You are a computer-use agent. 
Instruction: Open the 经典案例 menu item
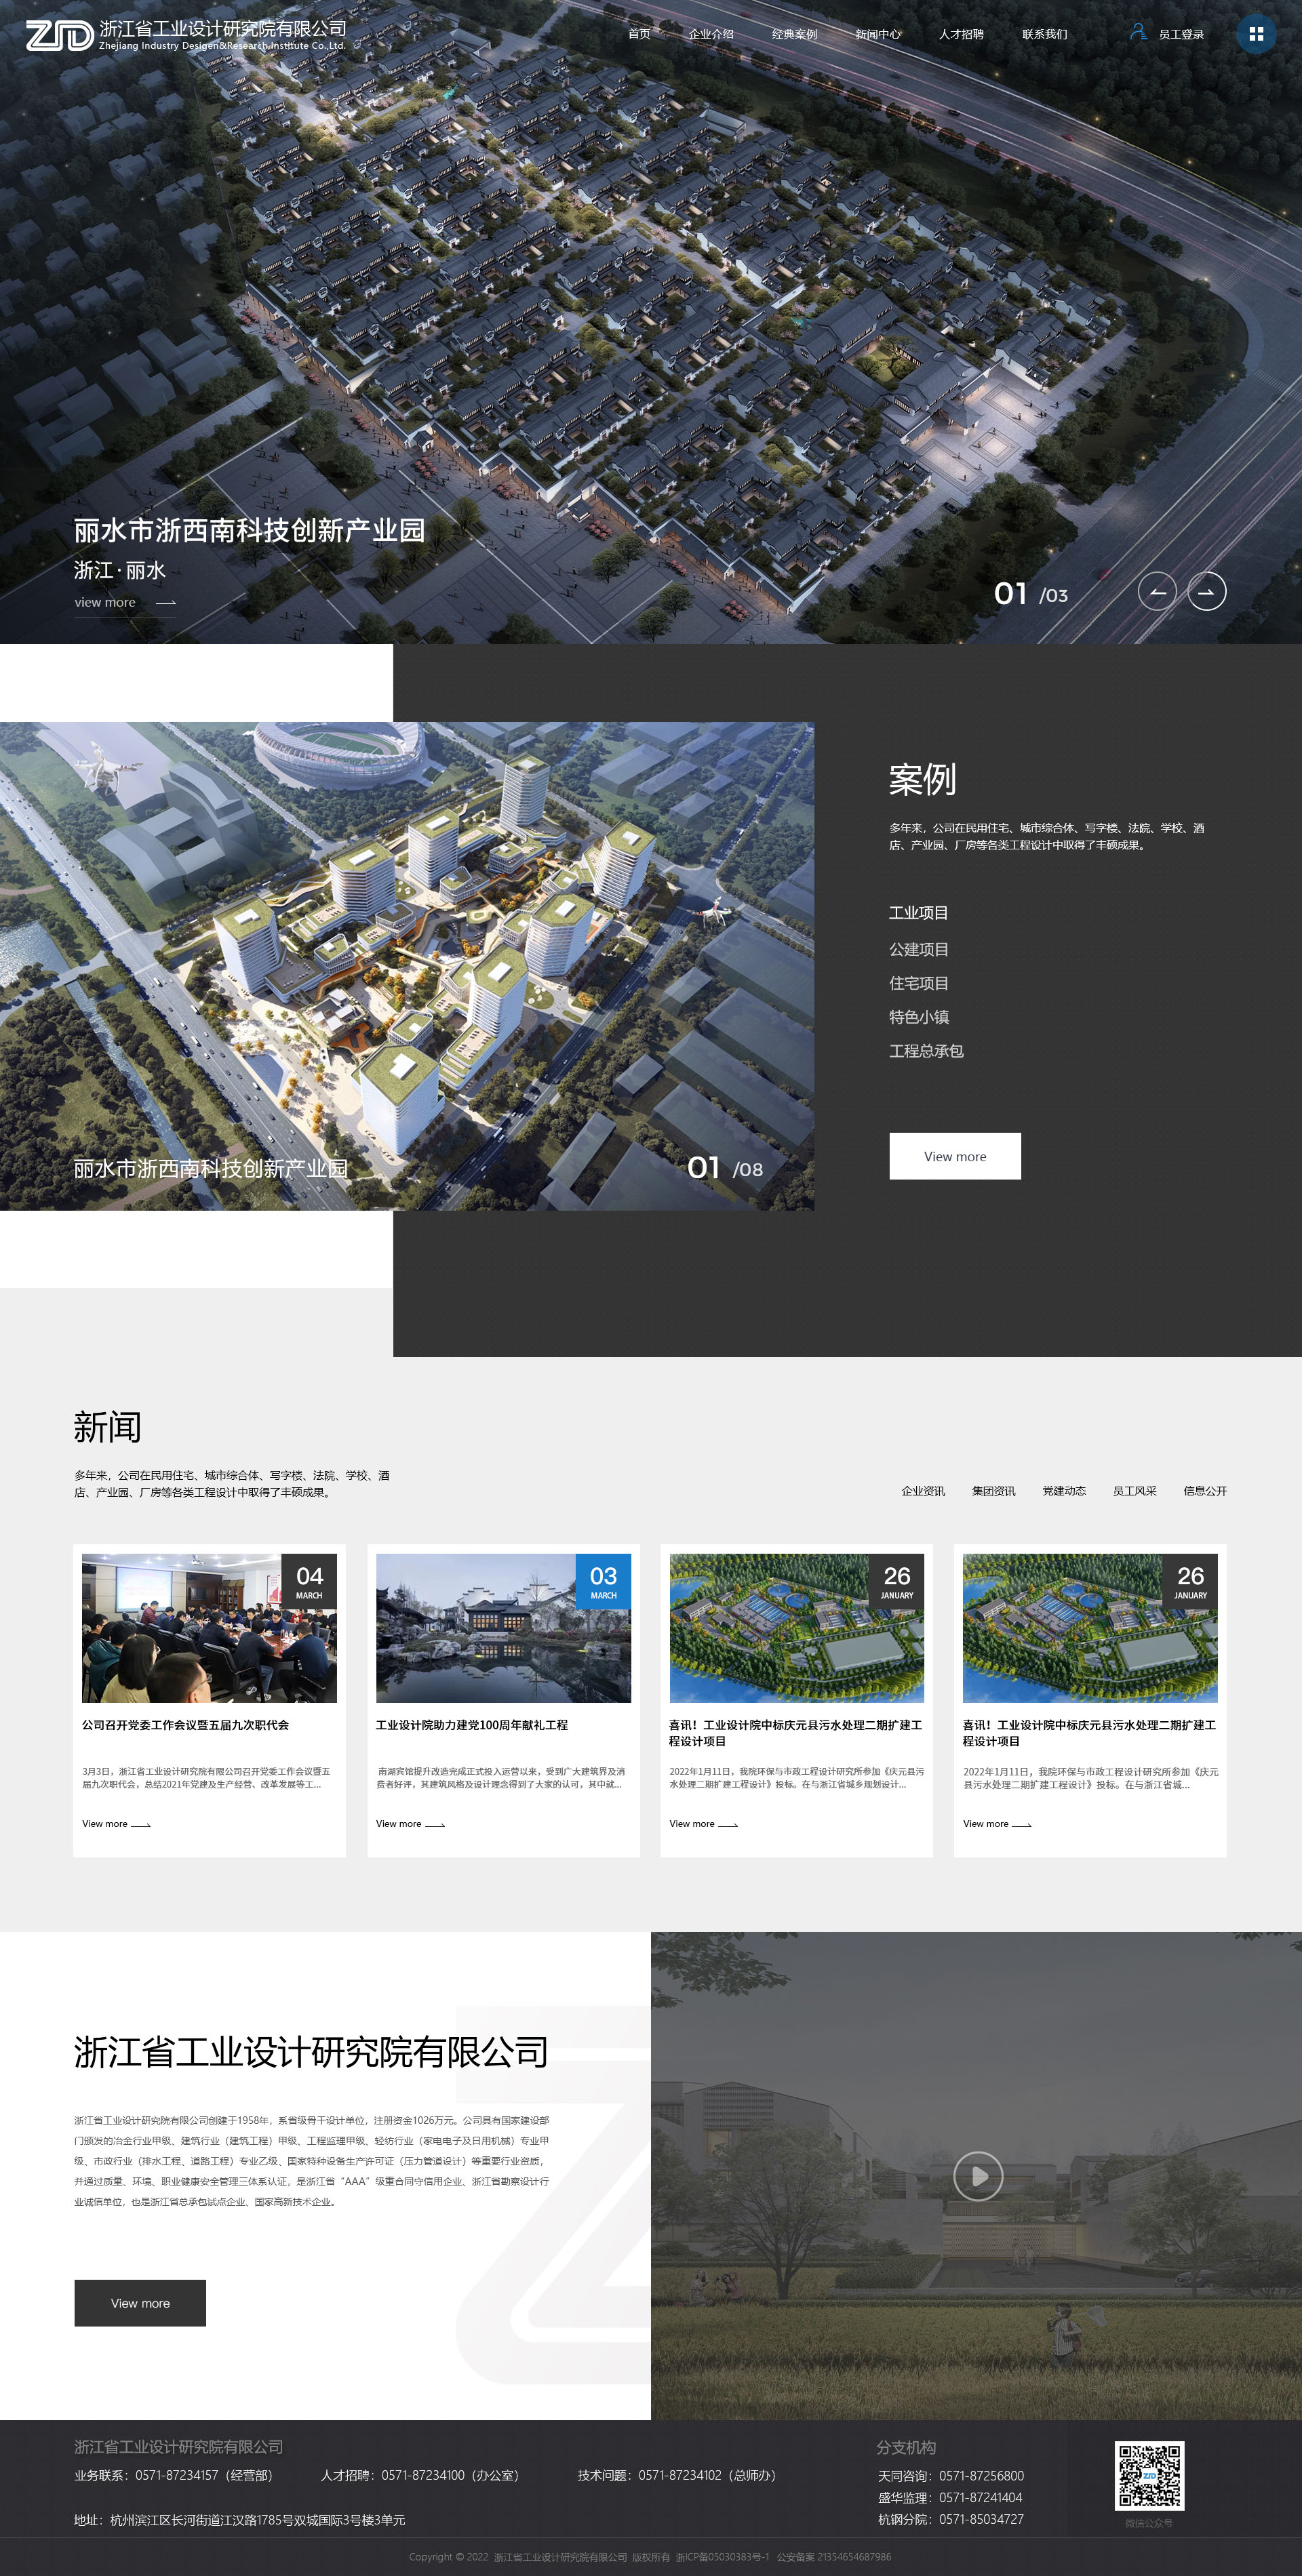794,34
